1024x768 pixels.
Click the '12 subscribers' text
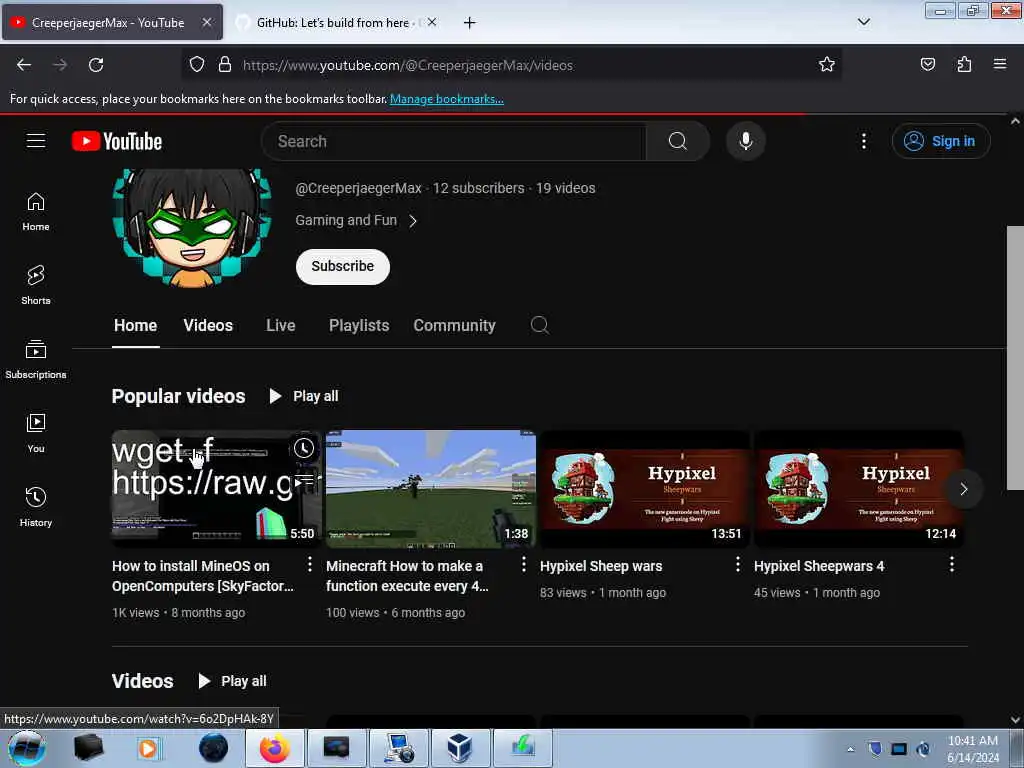click(x=479, y=188)
